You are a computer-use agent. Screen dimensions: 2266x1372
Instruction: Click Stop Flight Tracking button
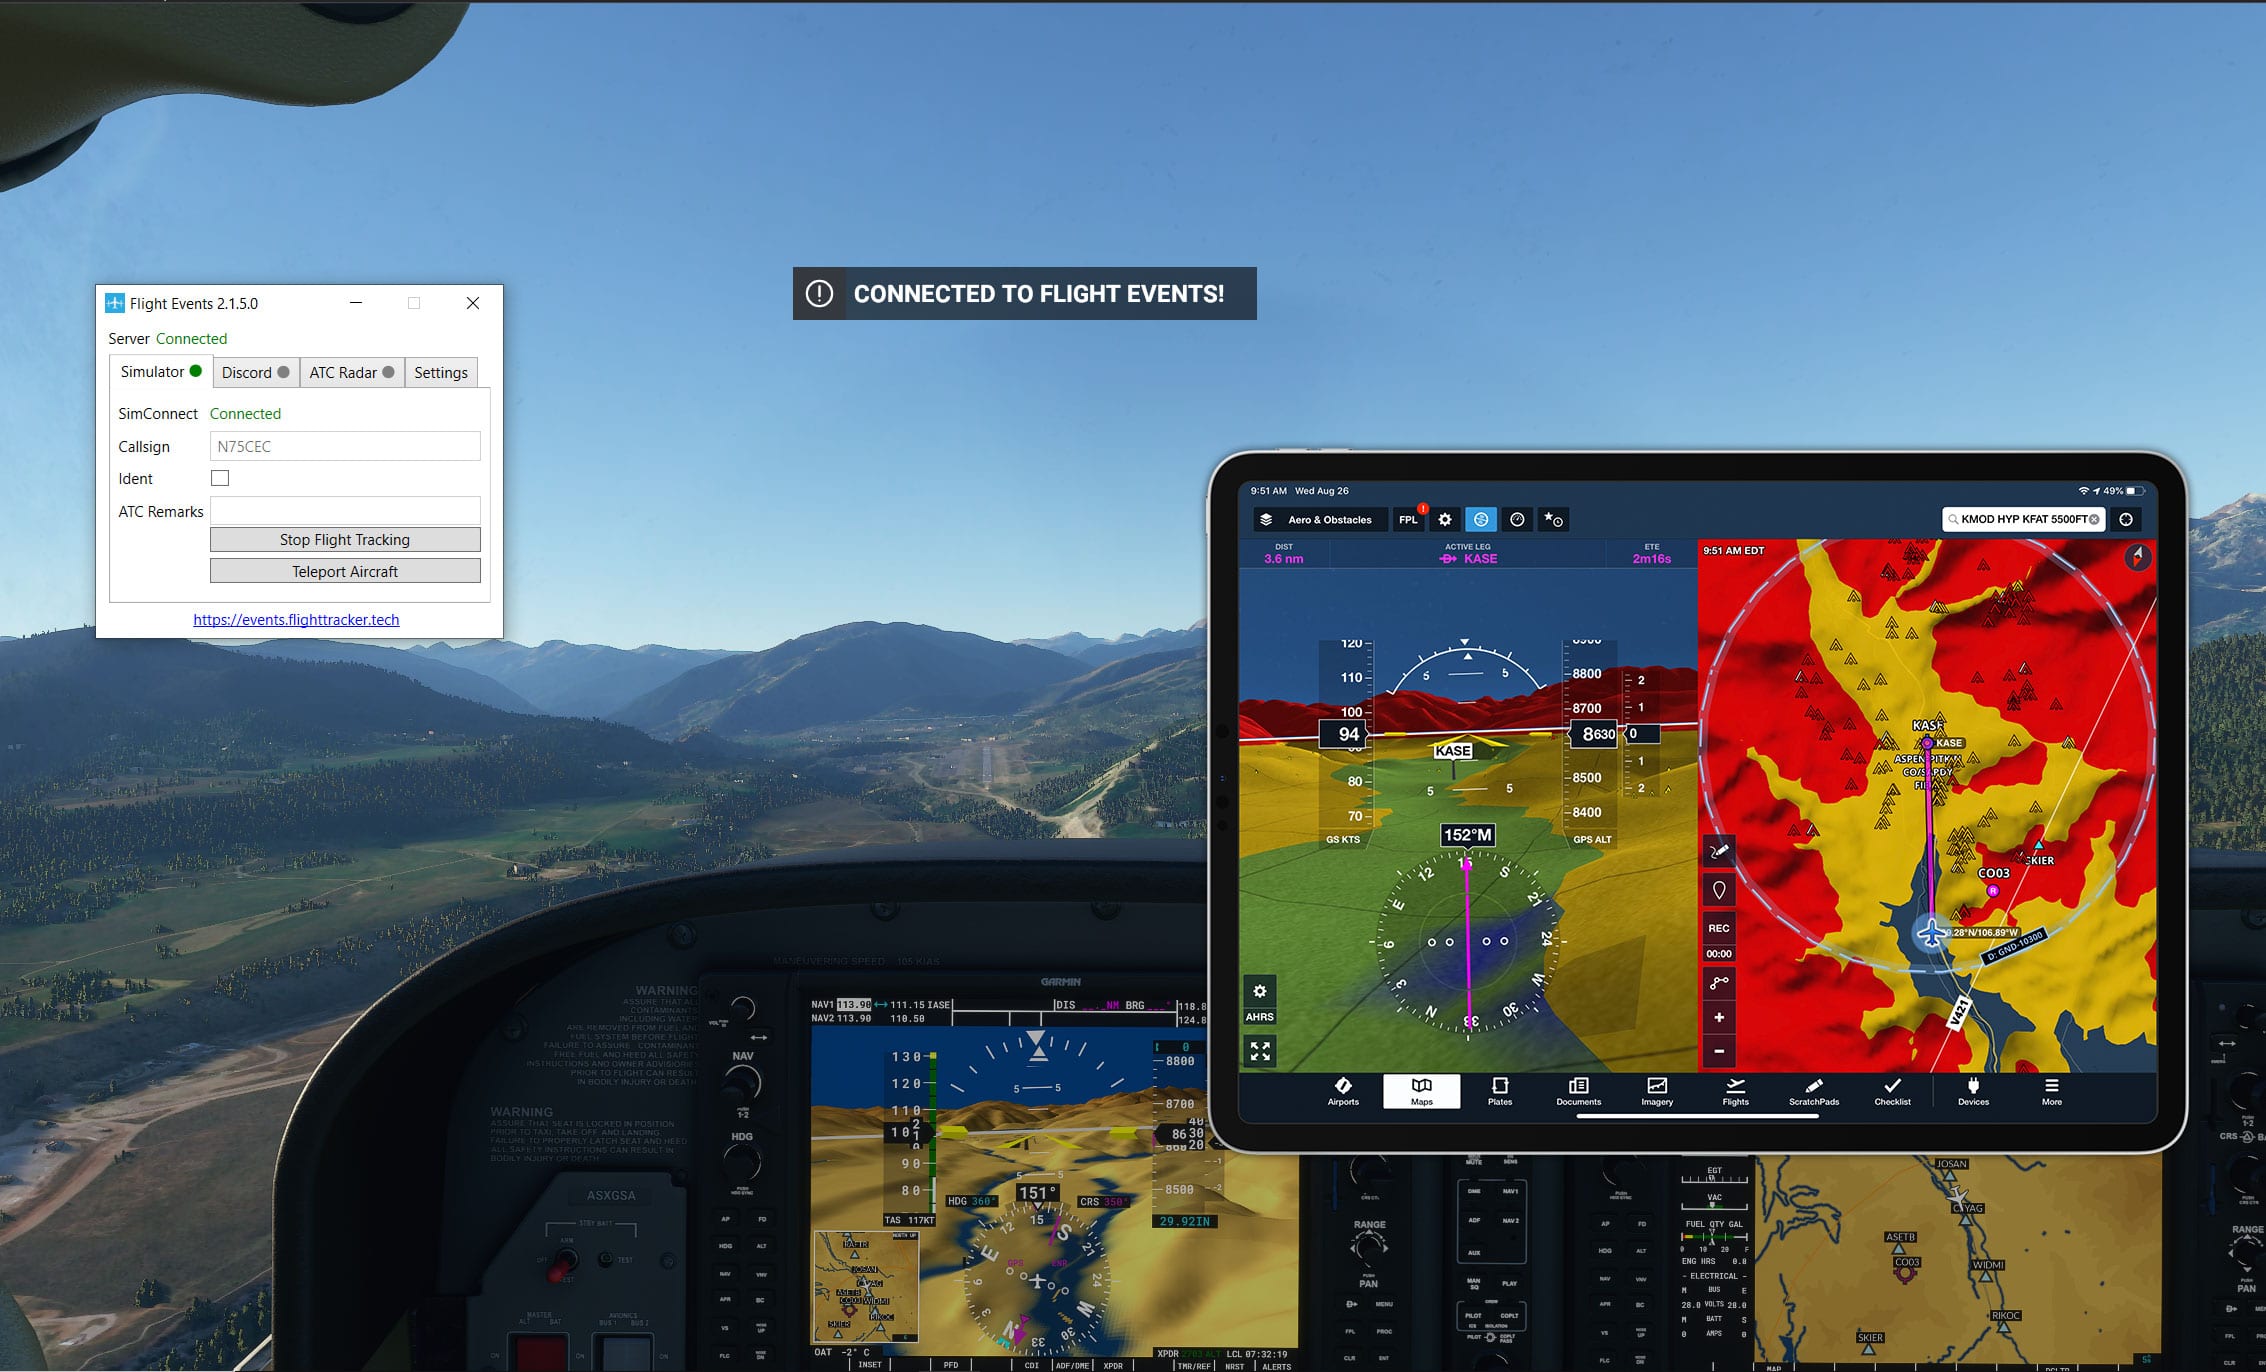345,539
